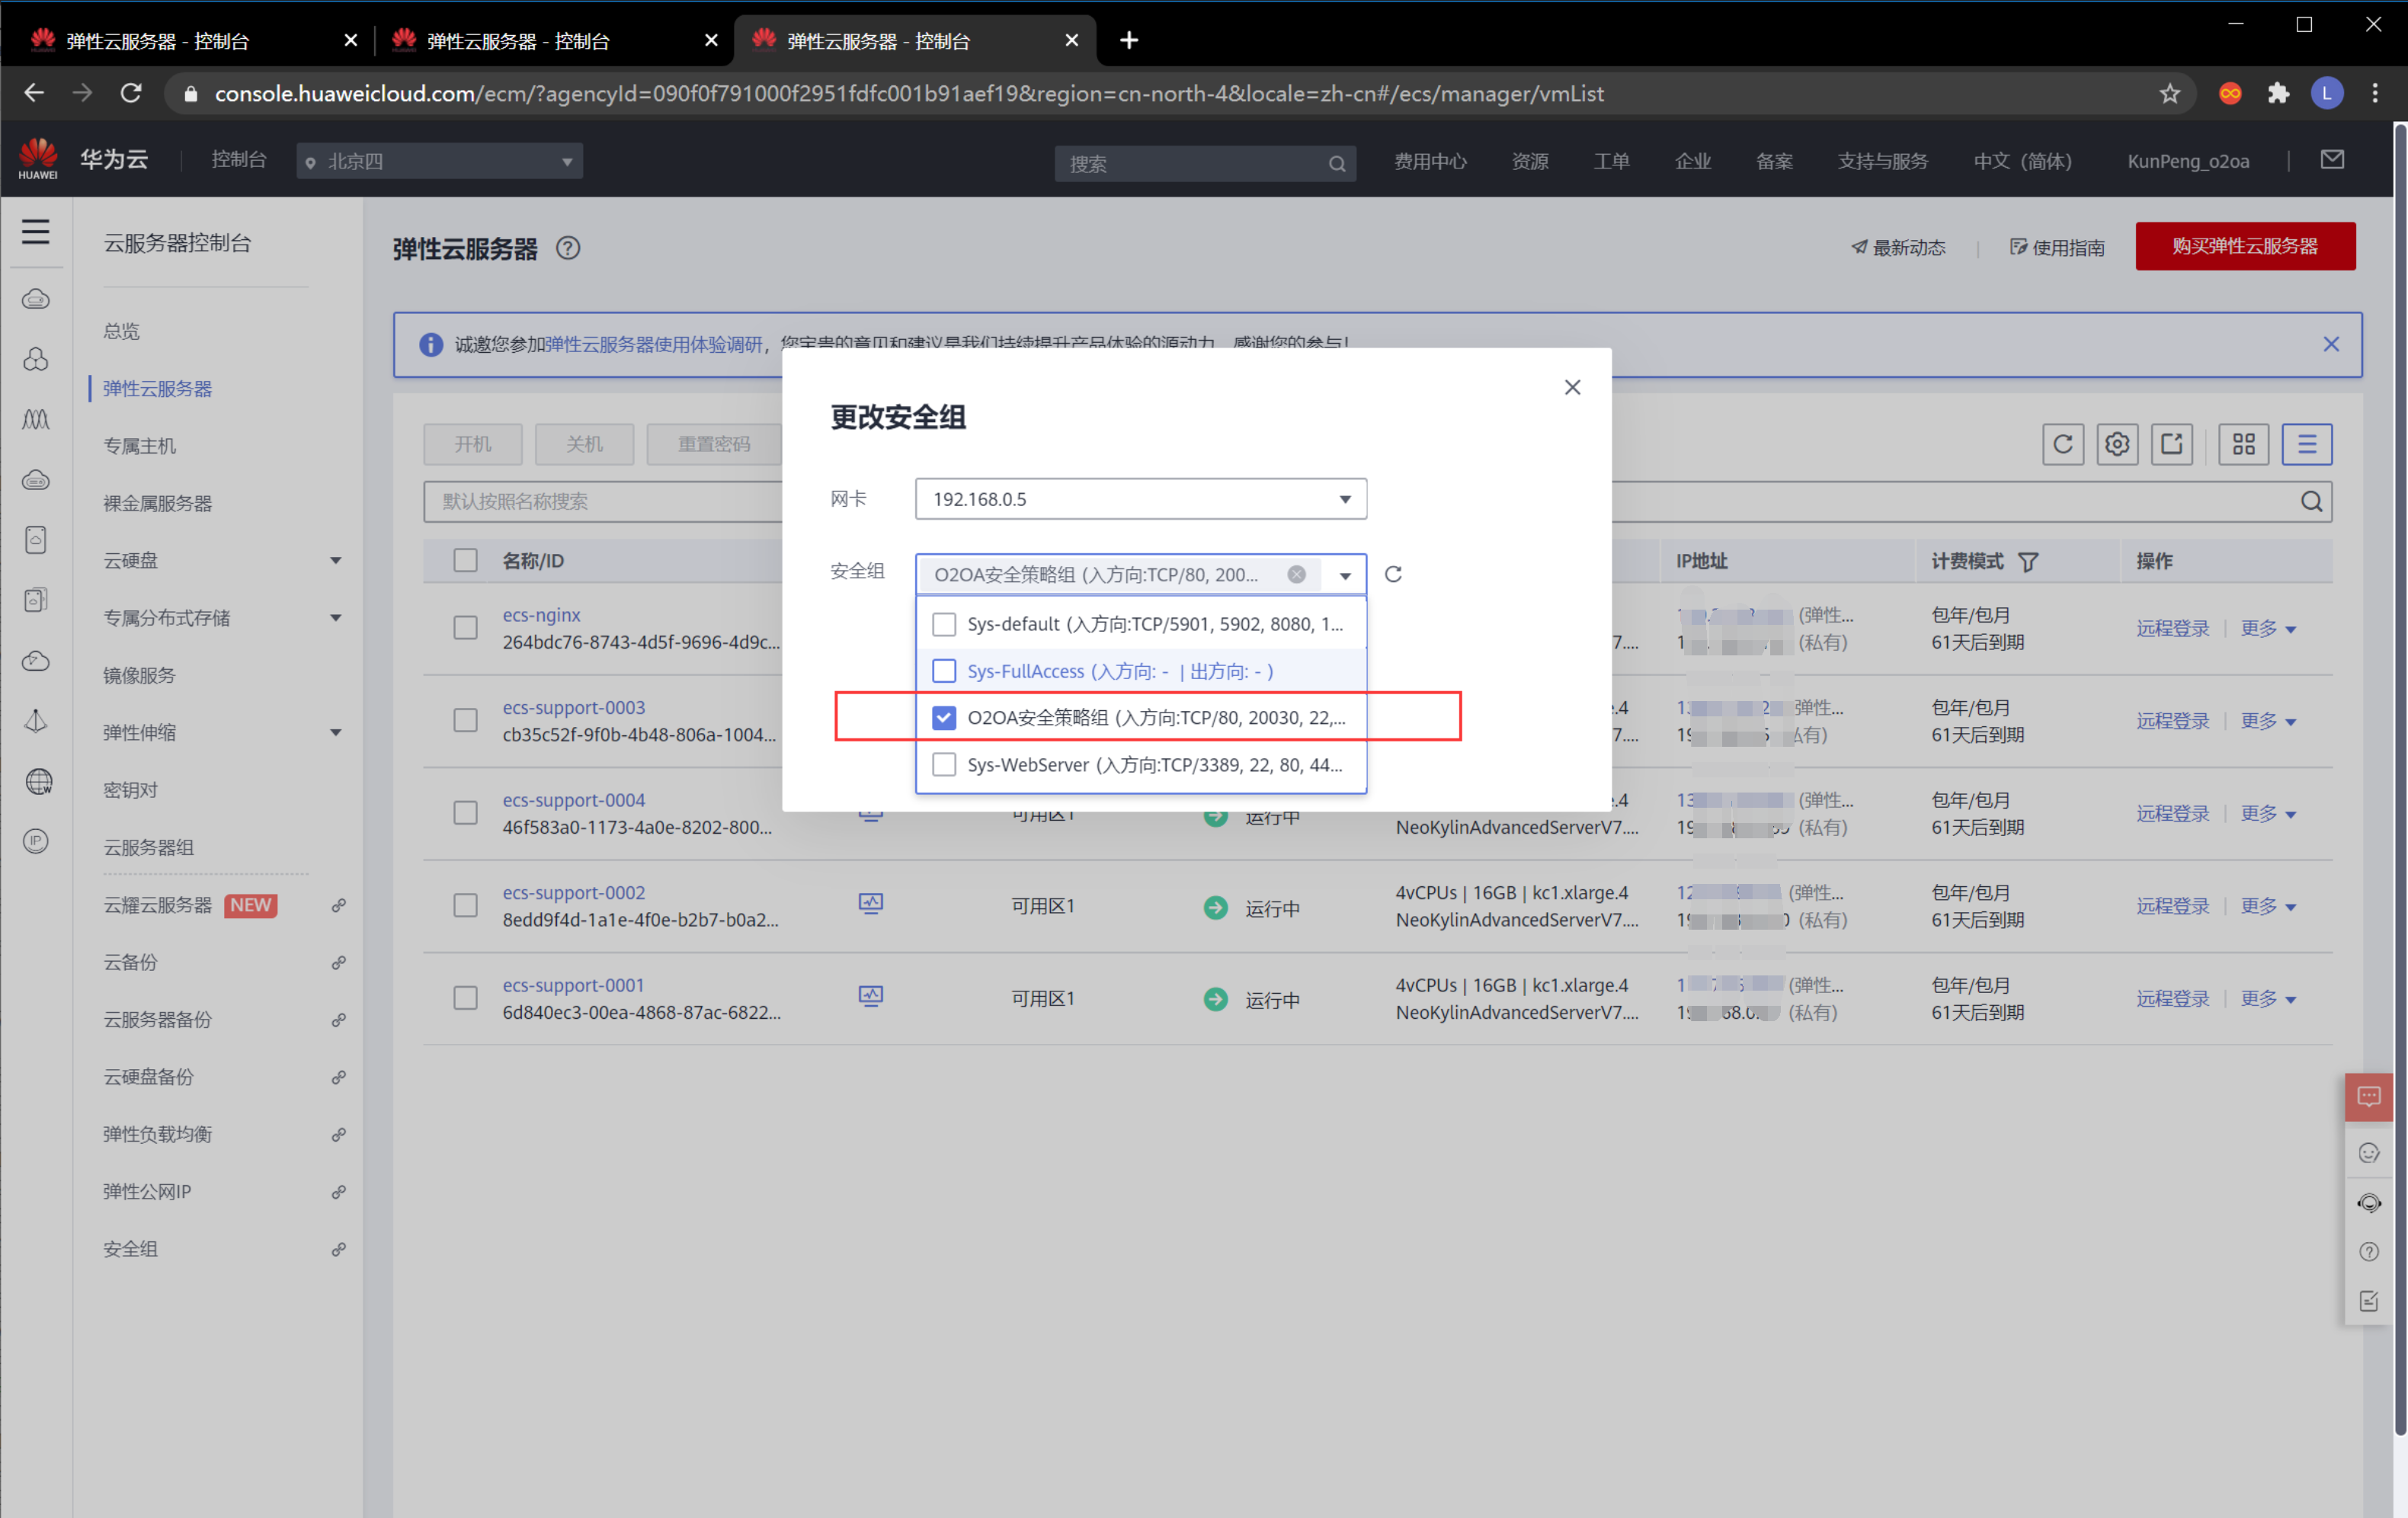Open the 最新动态 link

point(1898,247)
